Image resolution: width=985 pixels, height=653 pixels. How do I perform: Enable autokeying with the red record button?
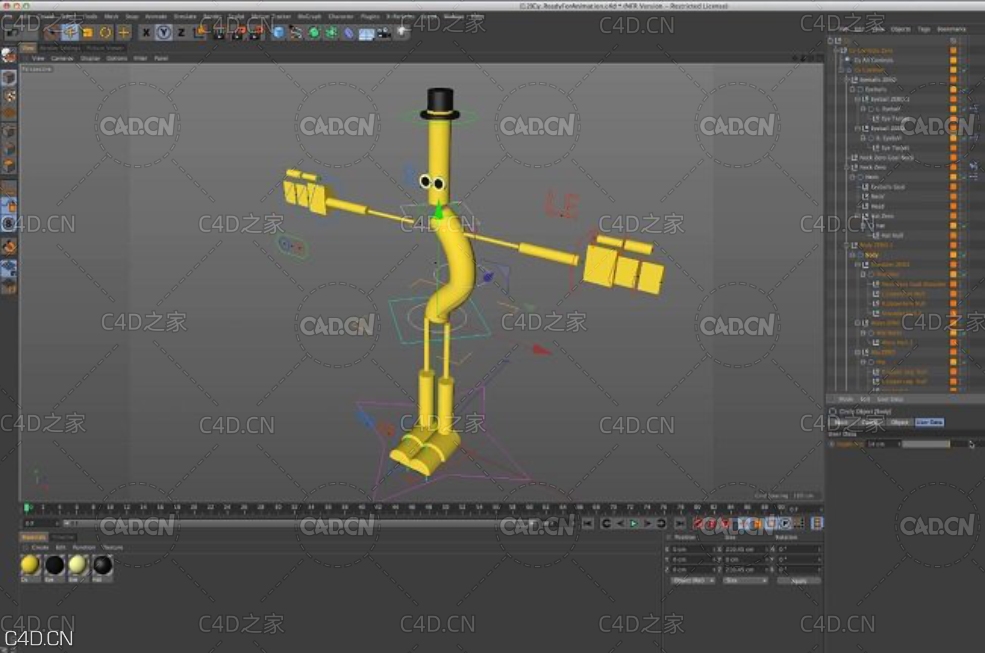711,521
